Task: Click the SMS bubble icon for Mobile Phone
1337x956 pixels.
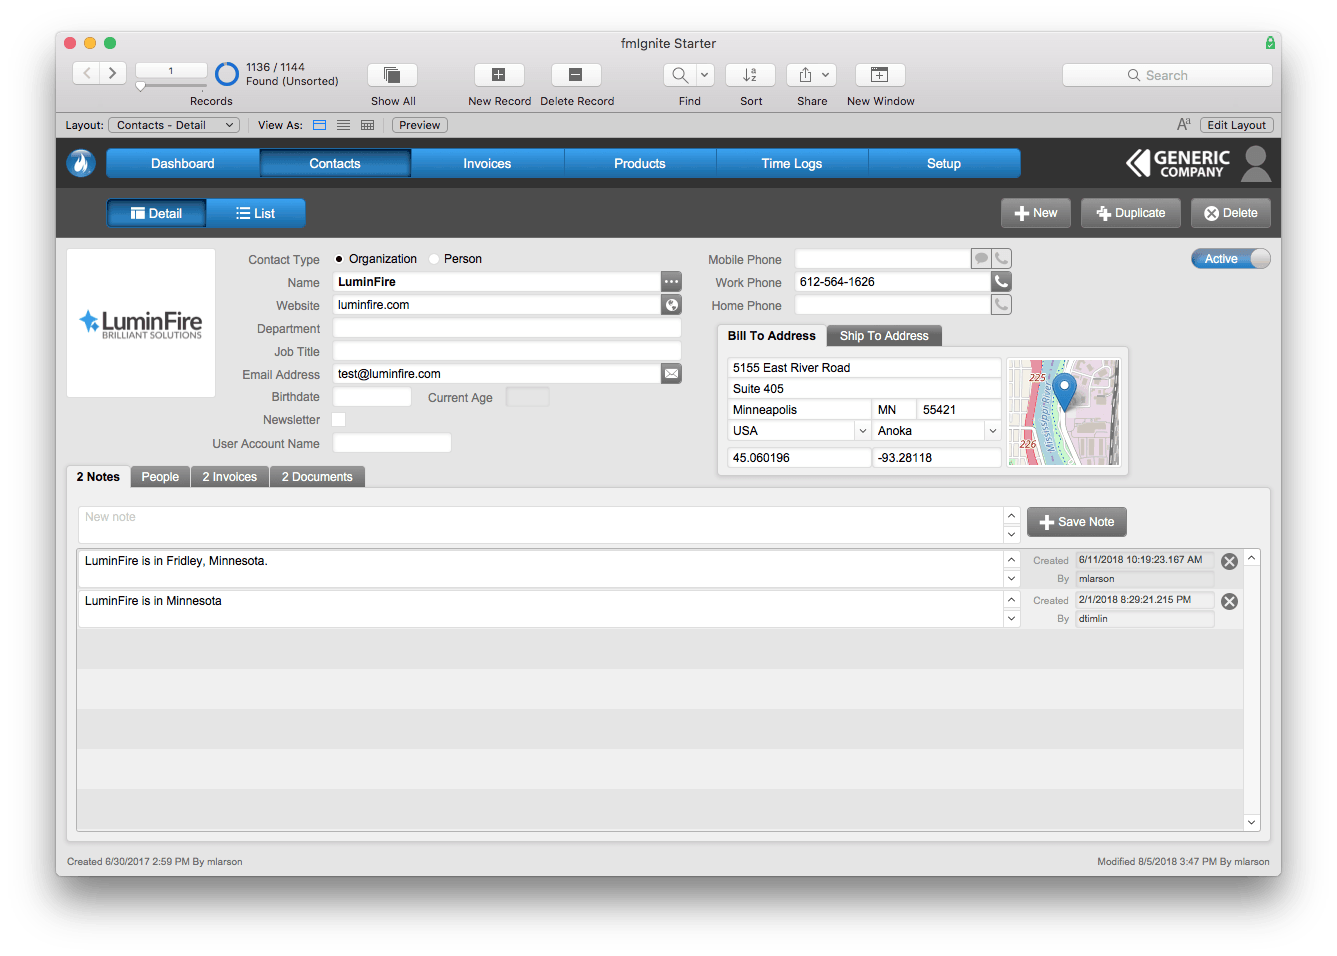Action: 981,259
